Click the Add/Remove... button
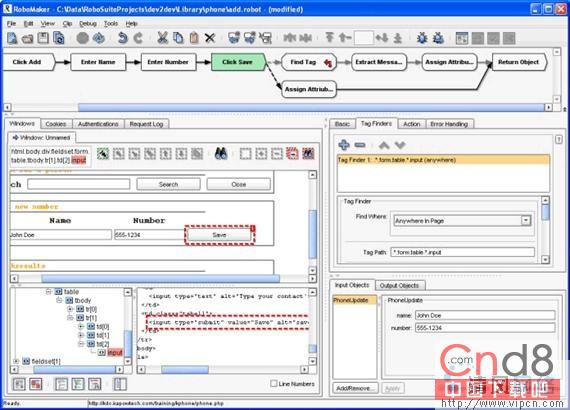 click(x=355, y=388)
